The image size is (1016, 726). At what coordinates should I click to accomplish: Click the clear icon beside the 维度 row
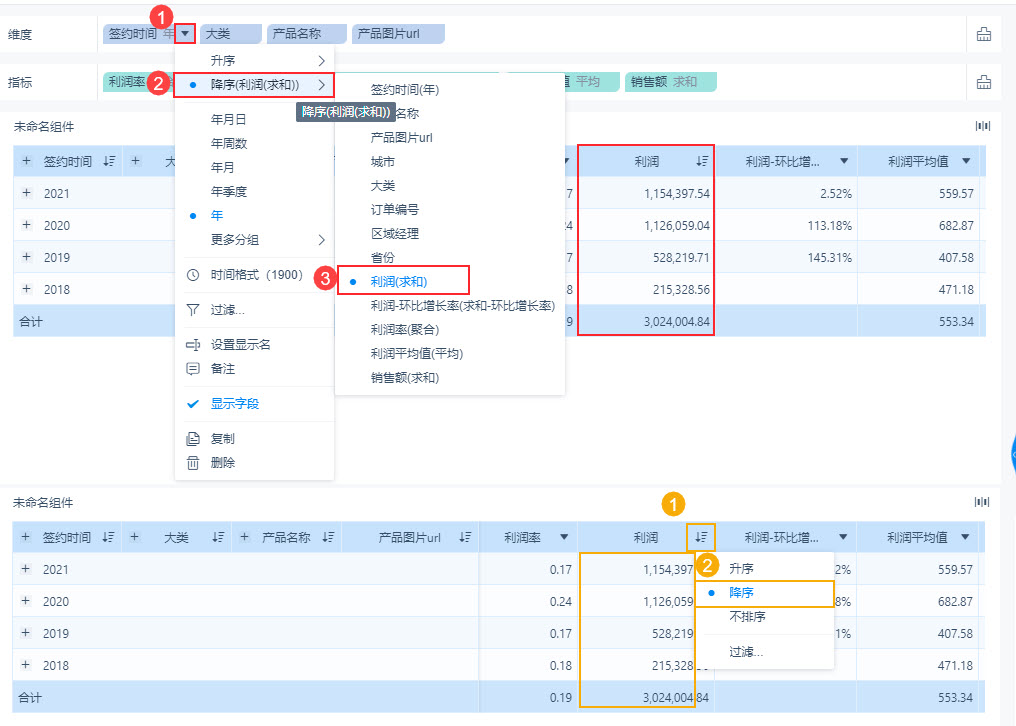(x=984, y=34)
